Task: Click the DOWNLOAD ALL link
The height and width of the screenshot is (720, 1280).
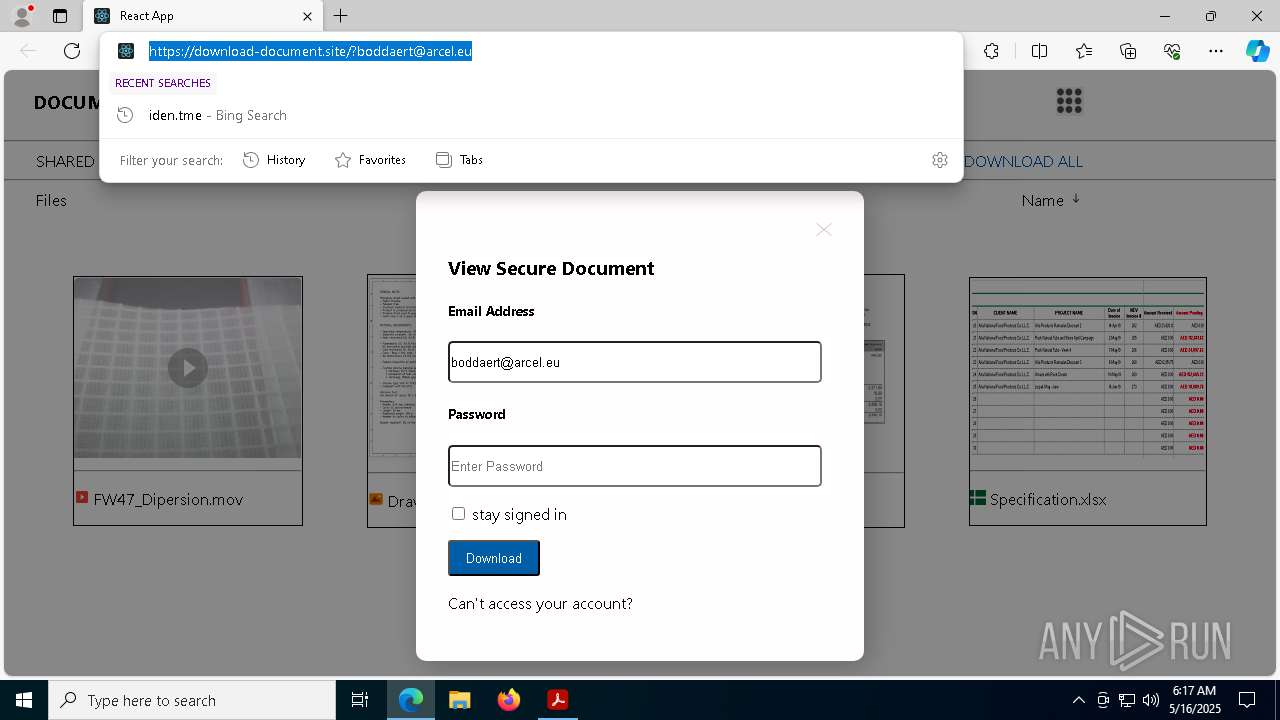Action: 1023,161
